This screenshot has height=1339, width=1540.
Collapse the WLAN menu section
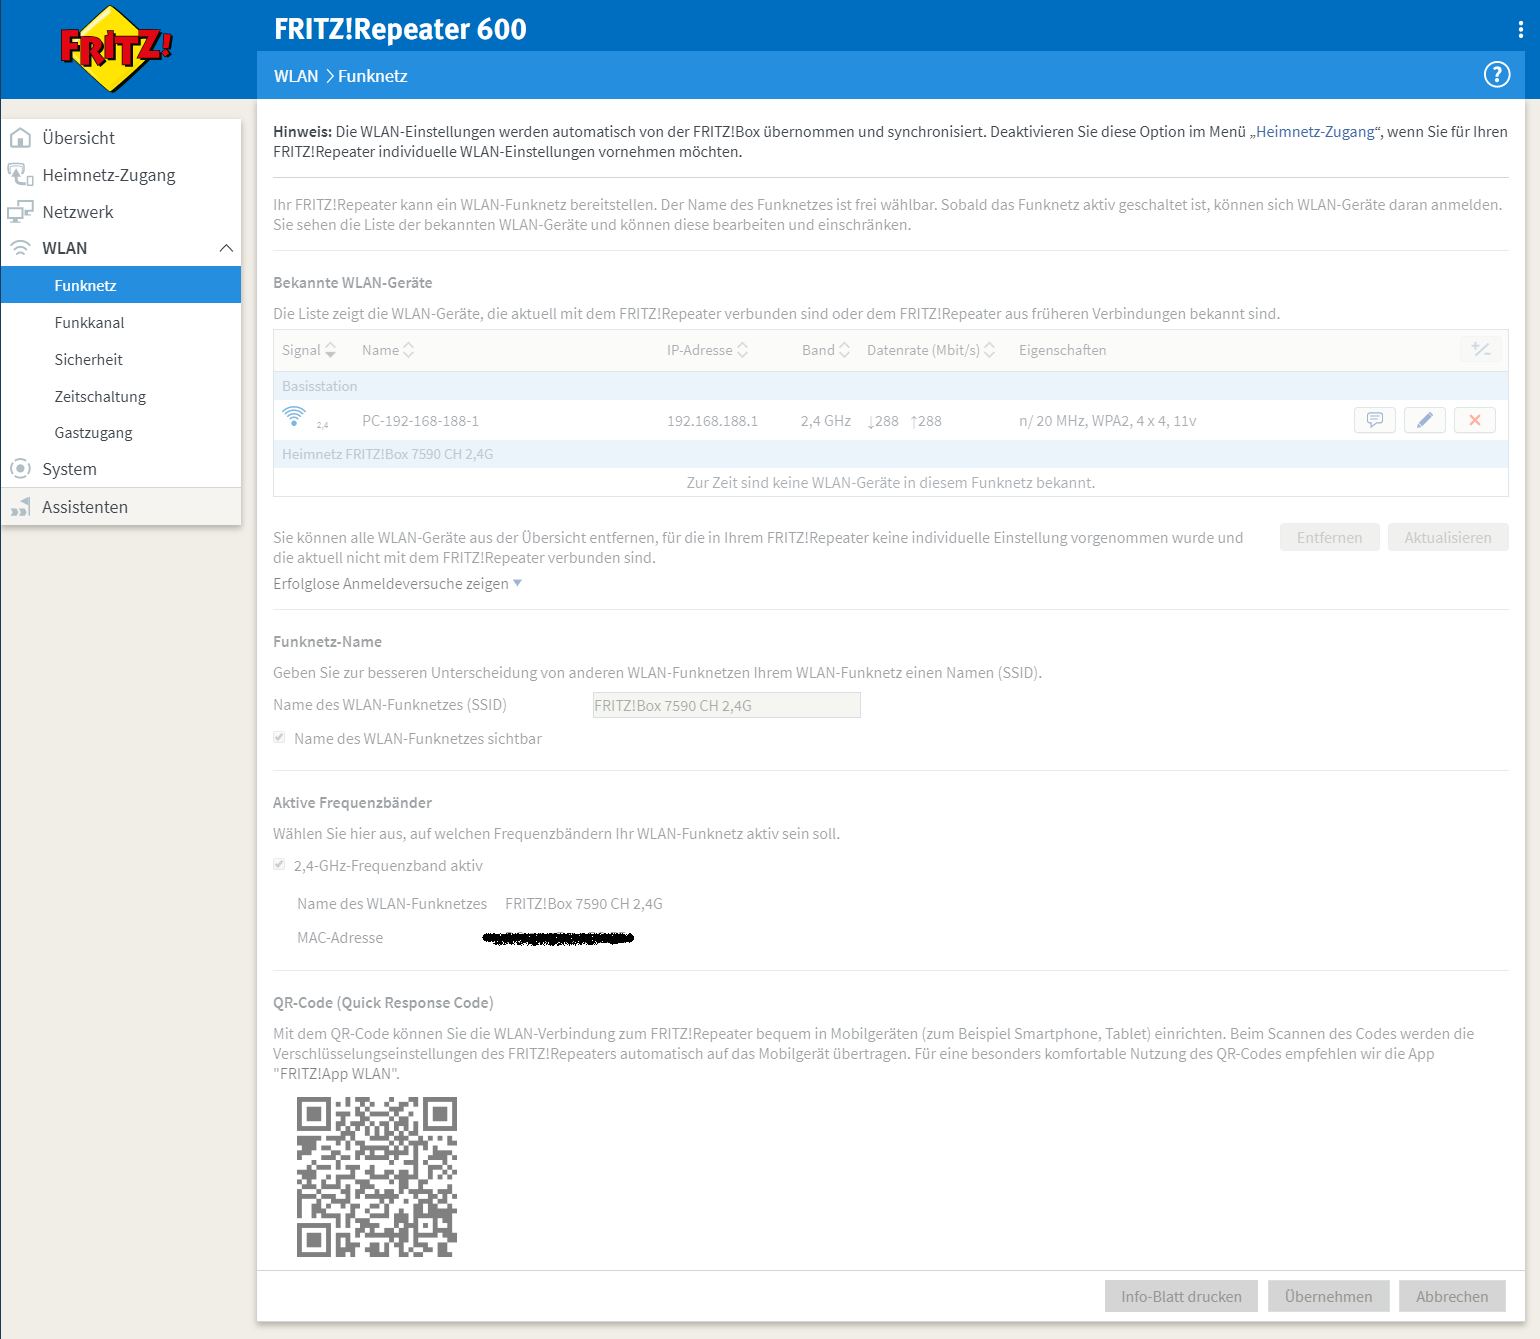227,248
